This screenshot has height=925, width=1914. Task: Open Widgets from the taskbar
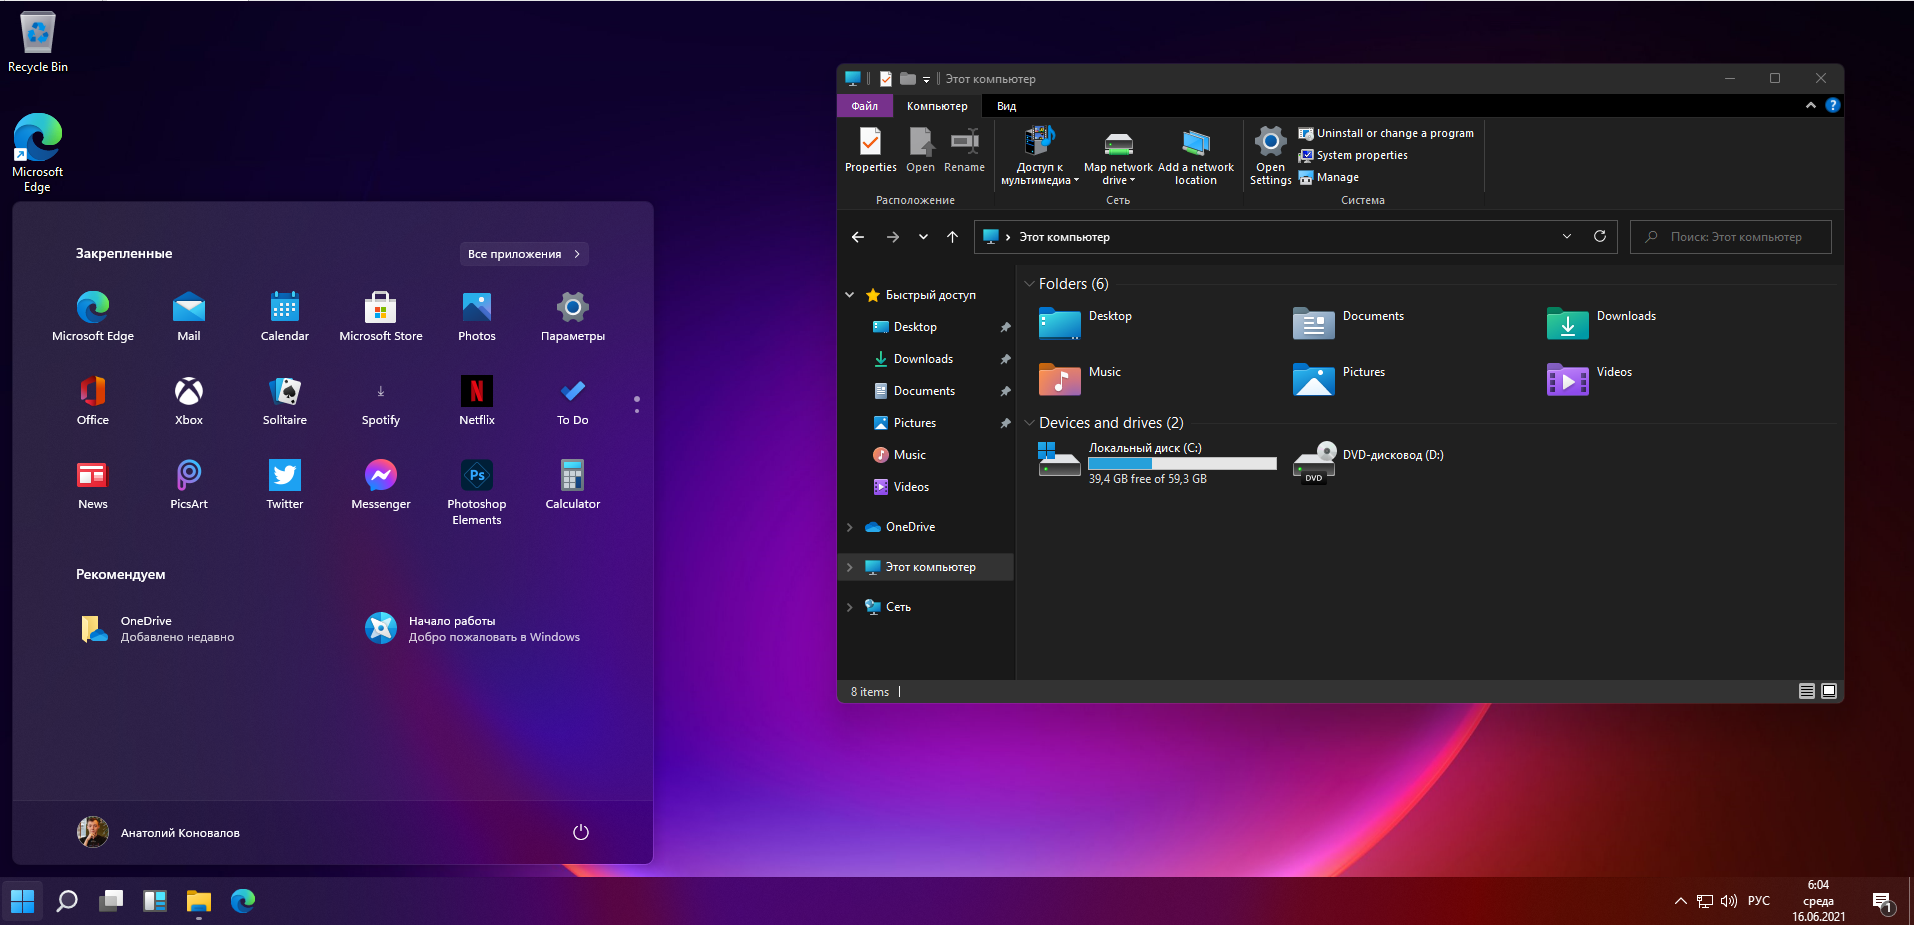pos(155,901)
